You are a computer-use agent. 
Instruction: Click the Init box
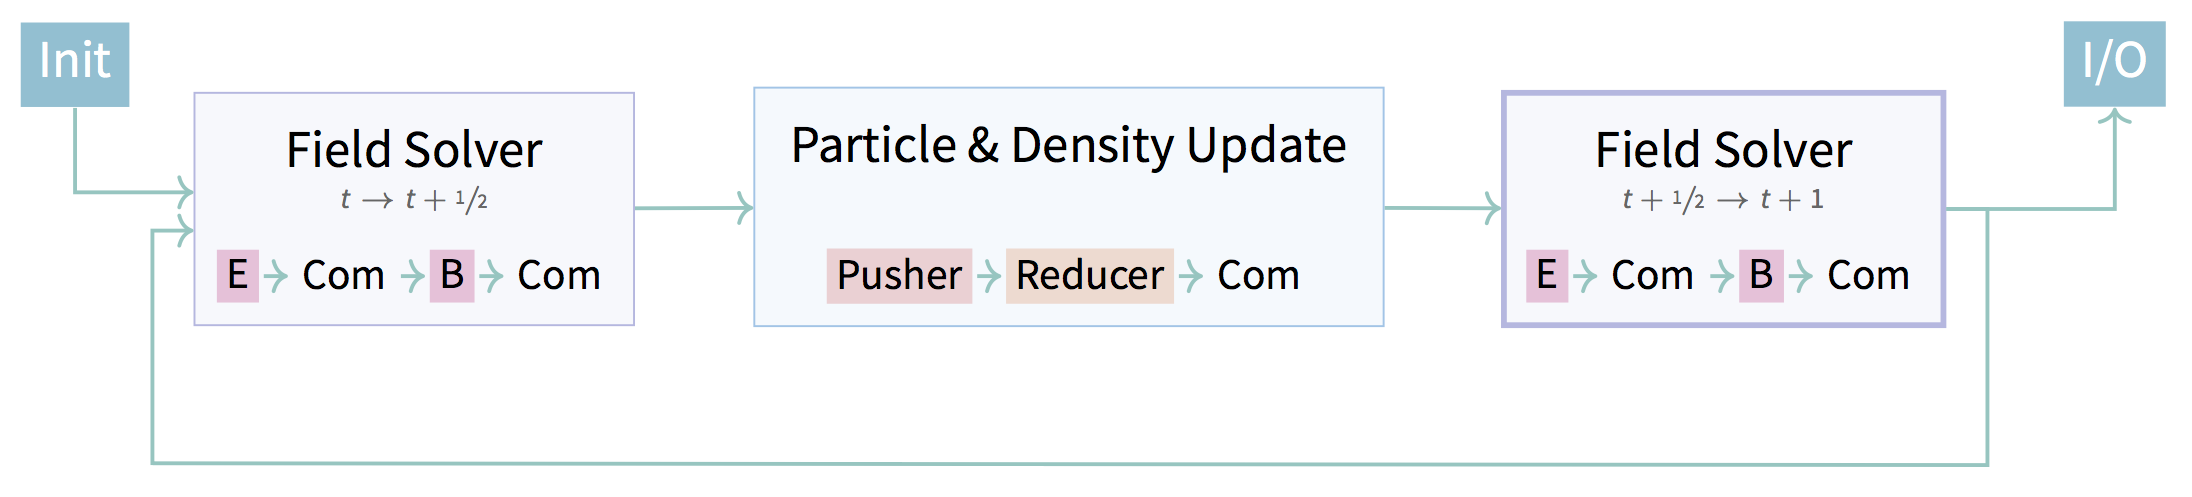click(75, 64)
